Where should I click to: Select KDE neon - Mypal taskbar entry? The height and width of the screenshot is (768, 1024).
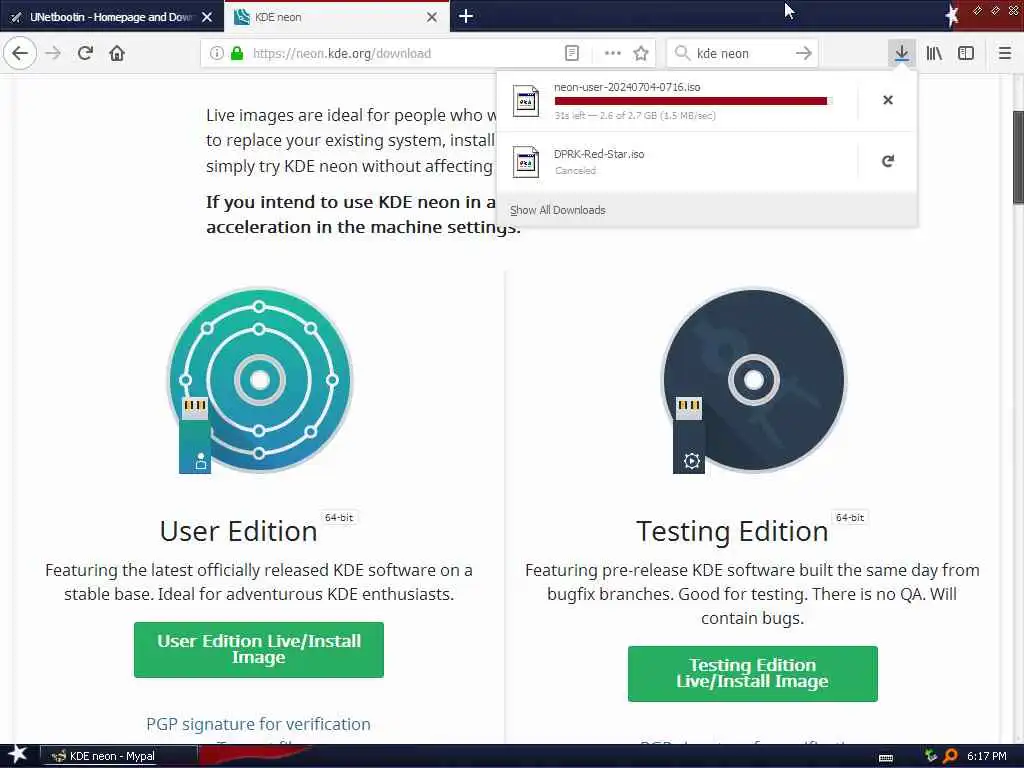(x=118, y=756)
